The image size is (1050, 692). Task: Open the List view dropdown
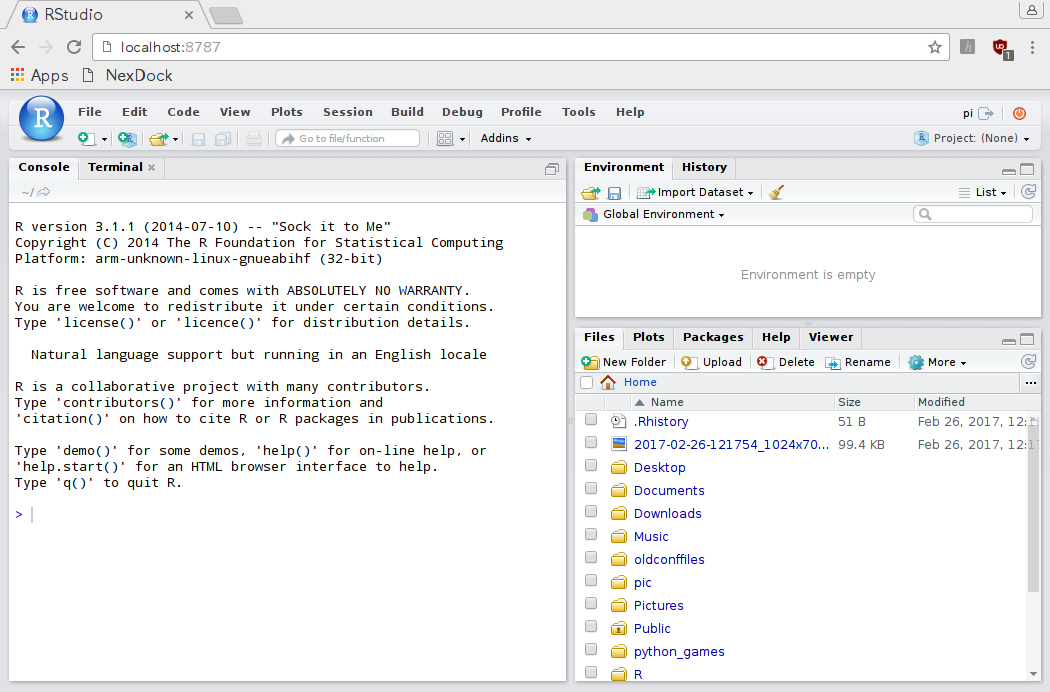(x=983, y=192)
